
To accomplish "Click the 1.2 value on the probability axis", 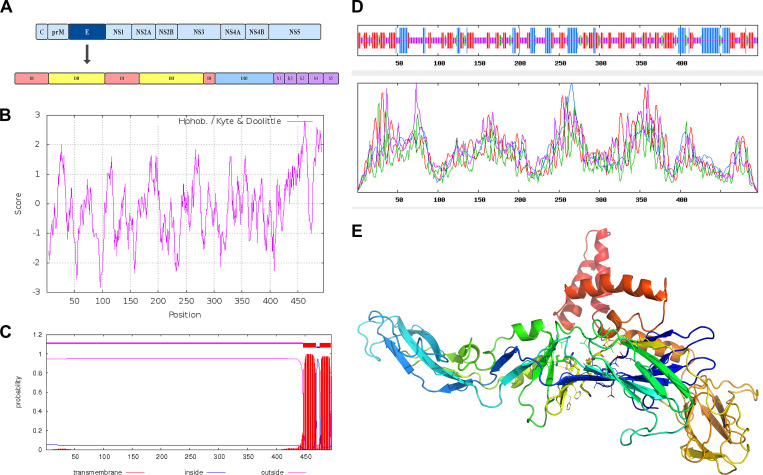I will (x=37, y=335).
